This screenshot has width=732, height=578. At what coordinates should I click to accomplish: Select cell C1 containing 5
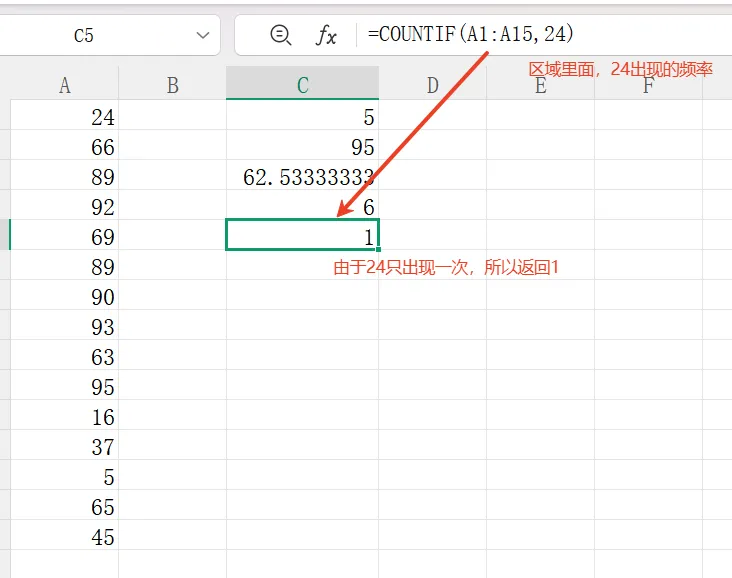[303, 115]
